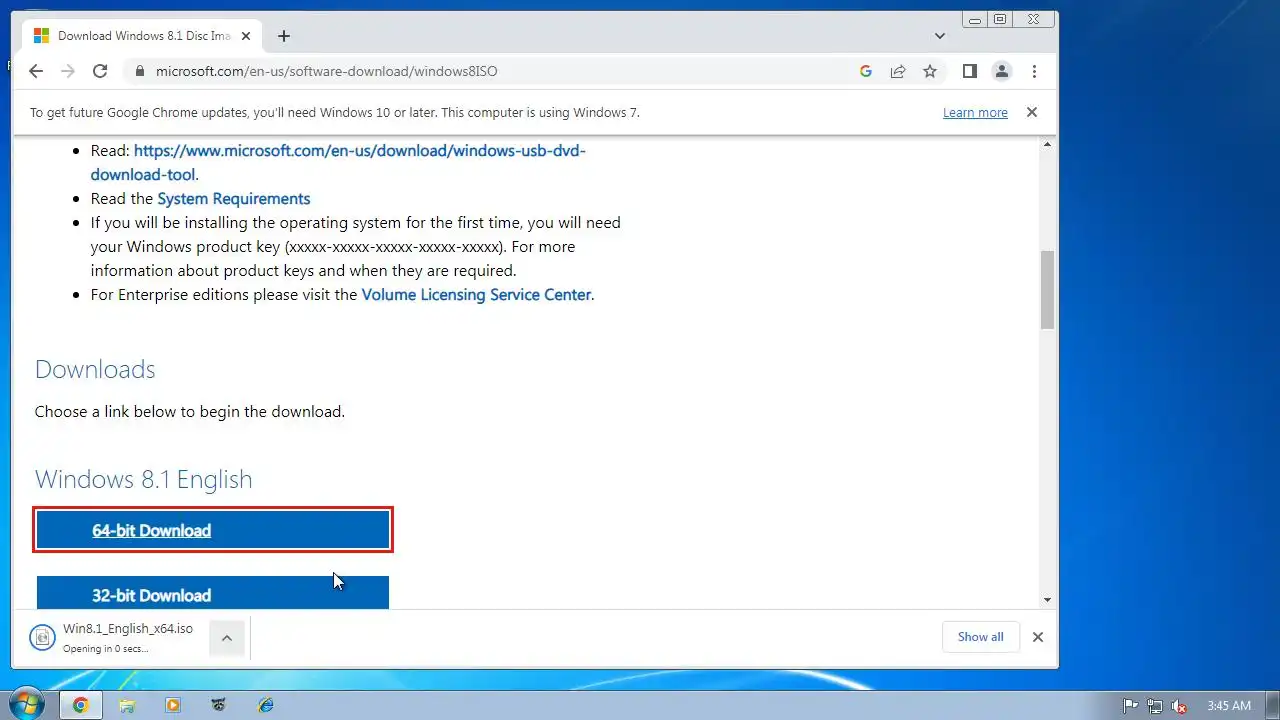Viewport: 1280px width, 720px height.
Task: Click the muted volume tray icon
Action: pos(1179,705)
